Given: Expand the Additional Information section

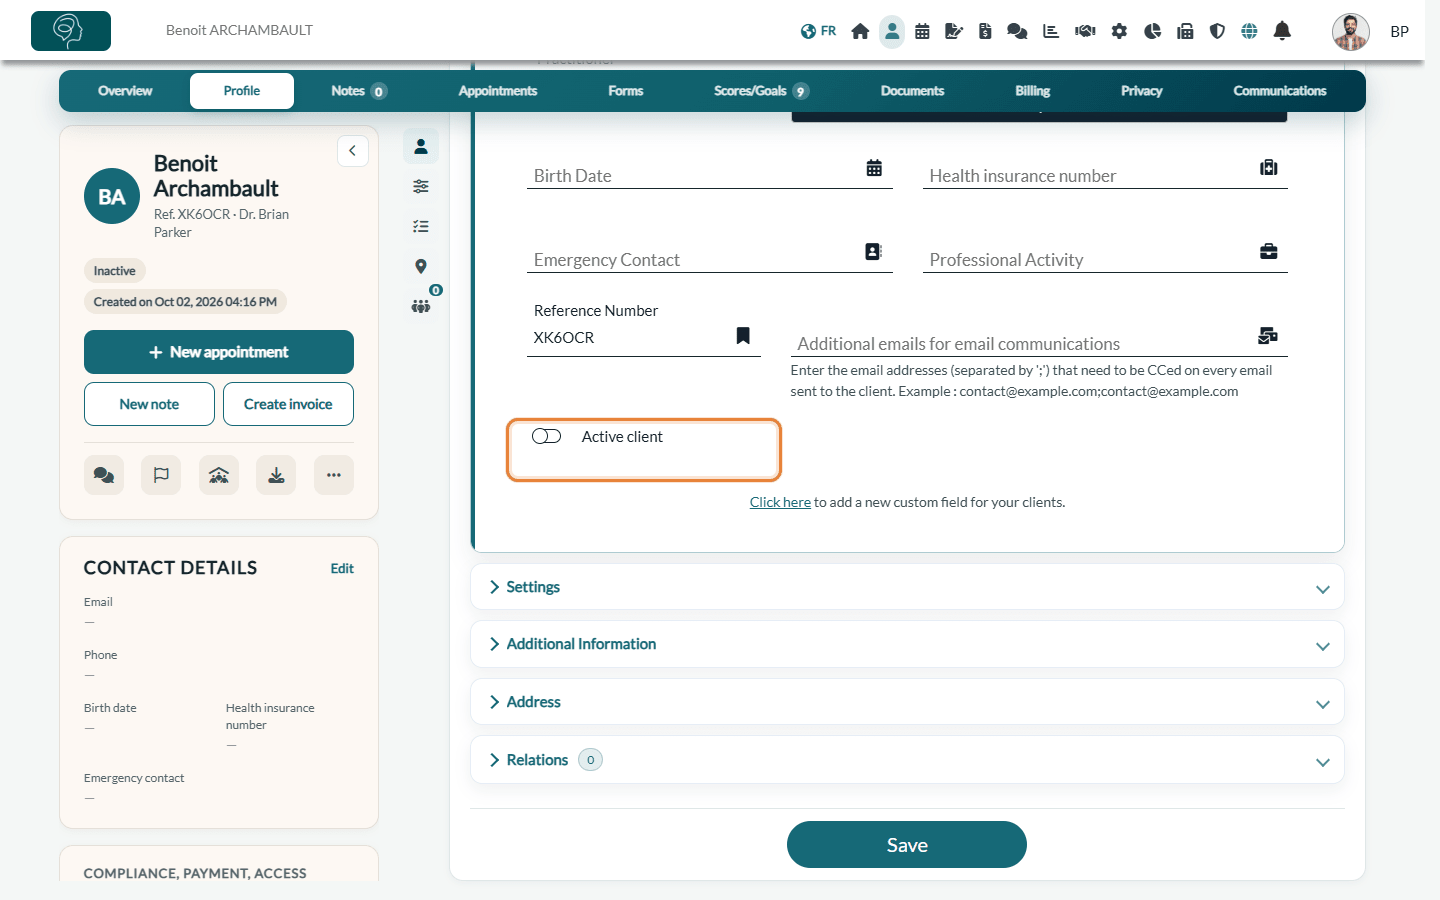Looking at the screenshot, I should click(907, 645).
